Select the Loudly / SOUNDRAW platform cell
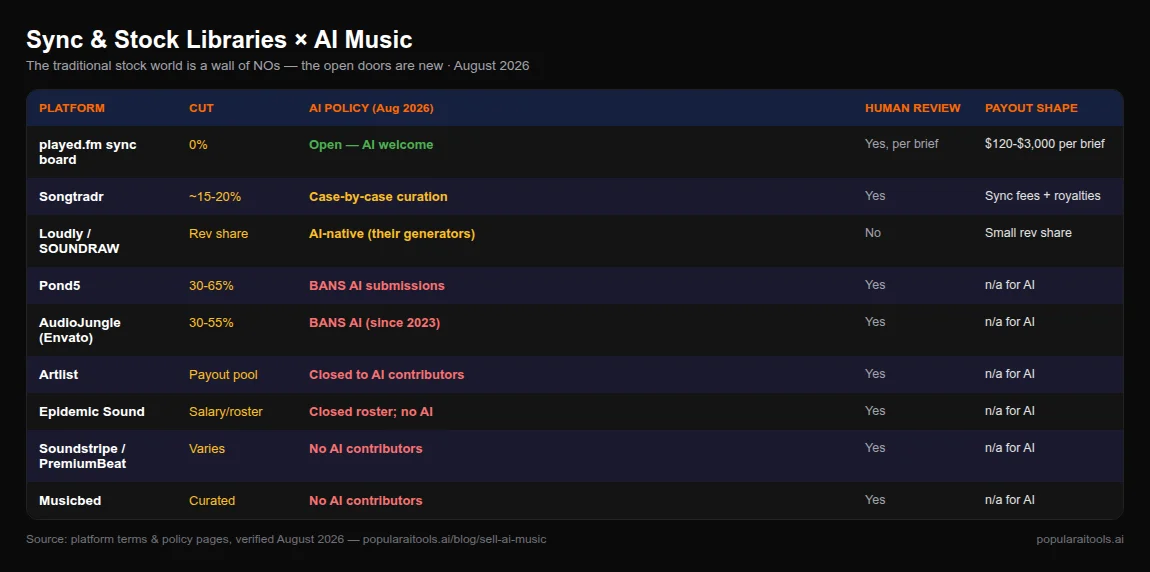 click(78, 241)
